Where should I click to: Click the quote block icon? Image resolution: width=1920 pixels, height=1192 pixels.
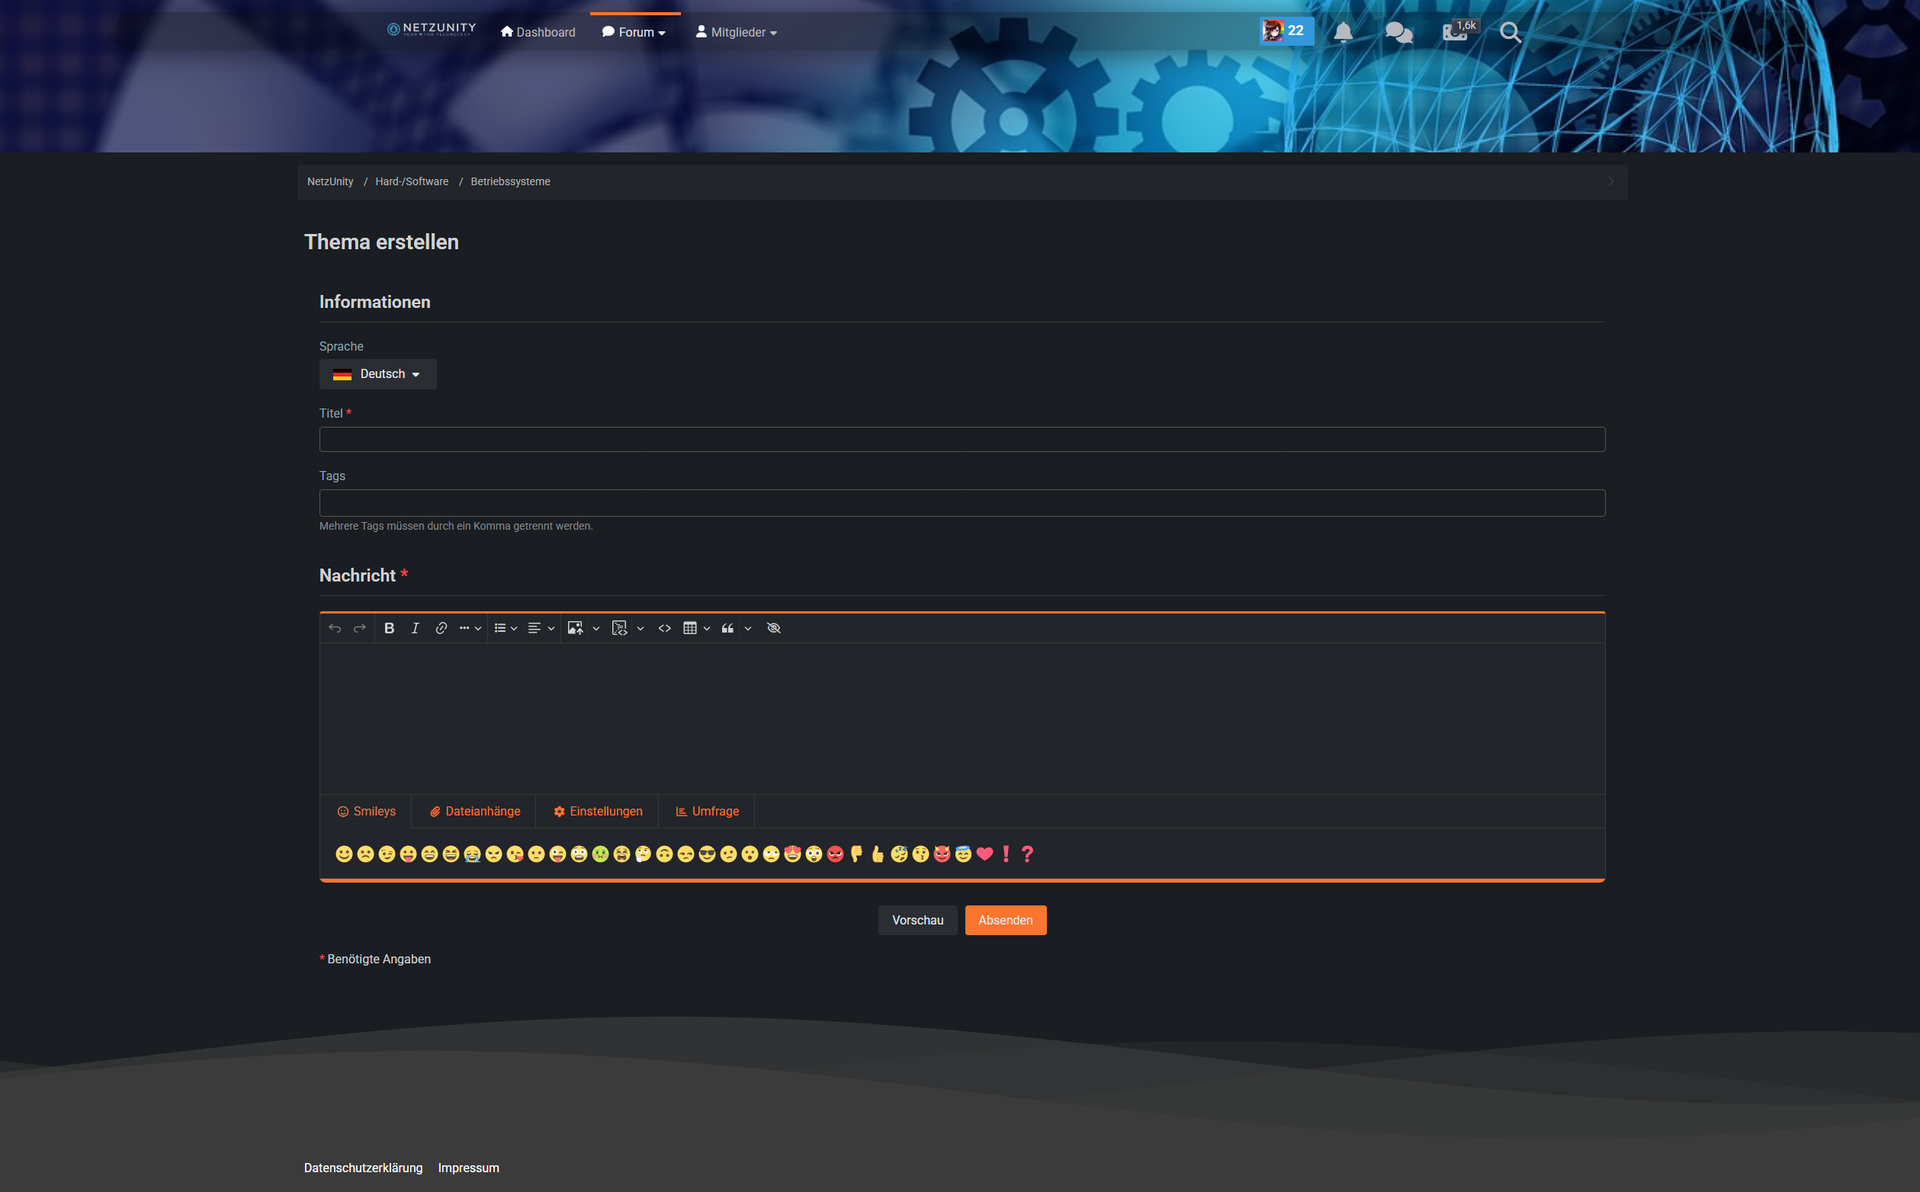[x=728, y=628]
